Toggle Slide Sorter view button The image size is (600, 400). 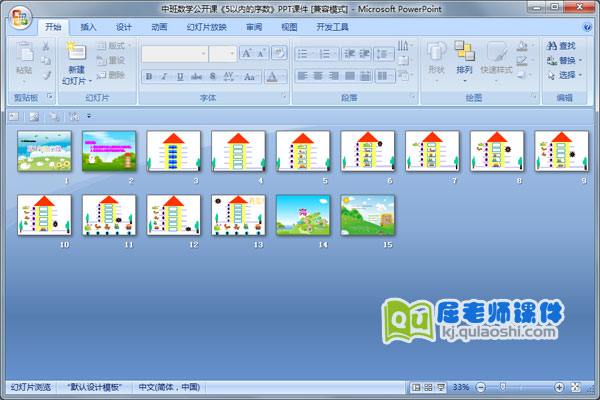tap(428, 387)
